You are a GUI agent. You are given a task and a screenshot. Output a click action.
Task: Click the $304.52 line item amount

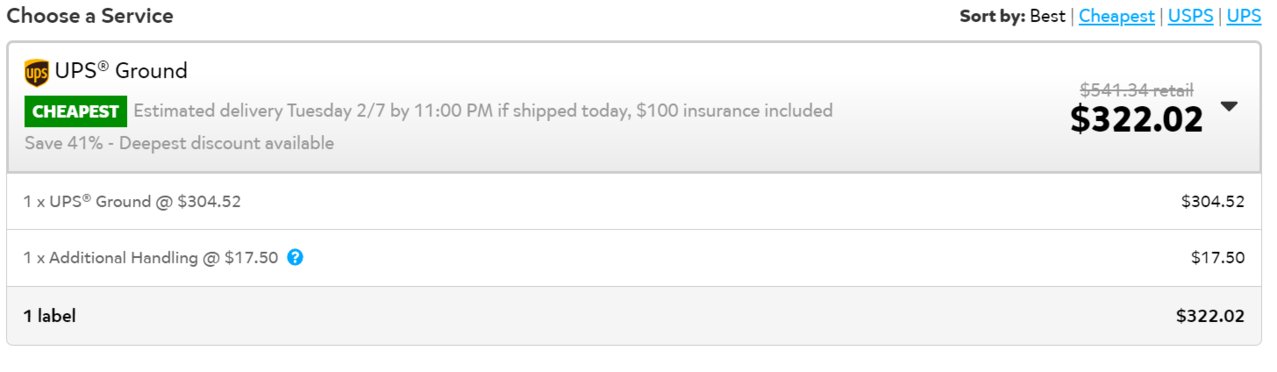(1212, 201)
